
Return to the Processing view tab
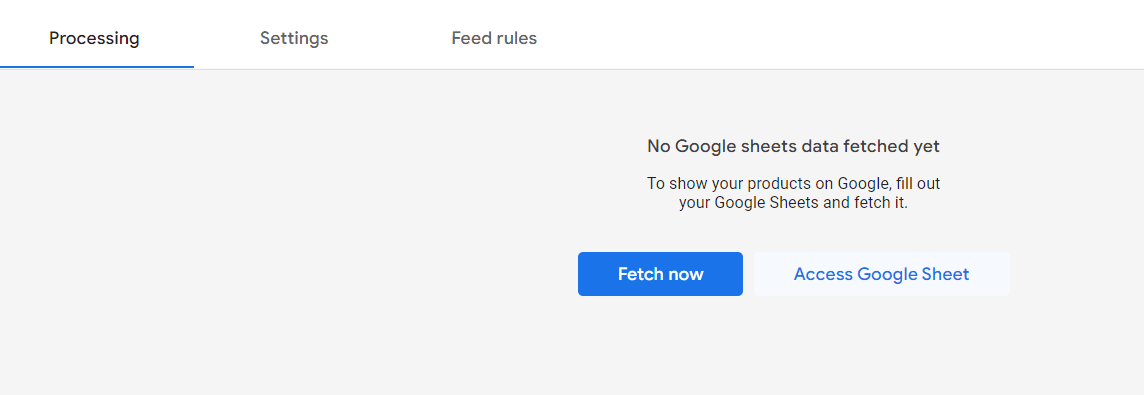pos(94,38)
